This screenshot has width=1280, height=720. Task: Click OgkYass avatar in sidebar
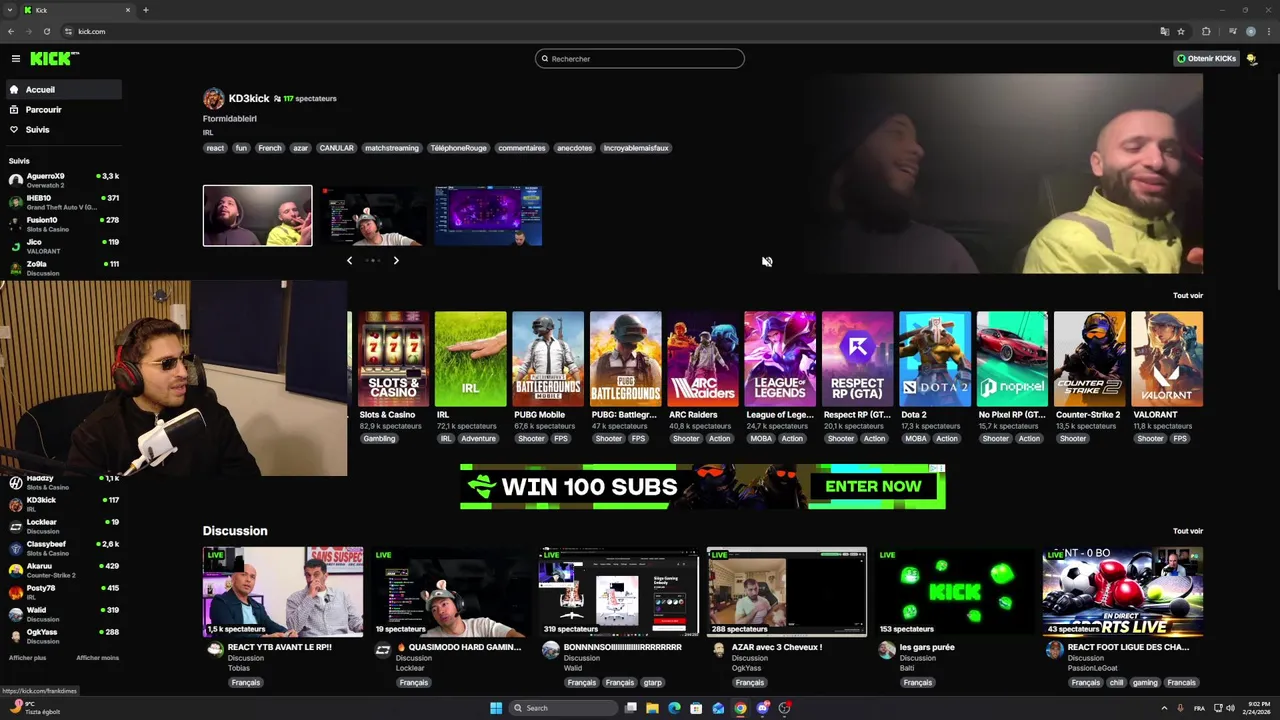point(15,636)
